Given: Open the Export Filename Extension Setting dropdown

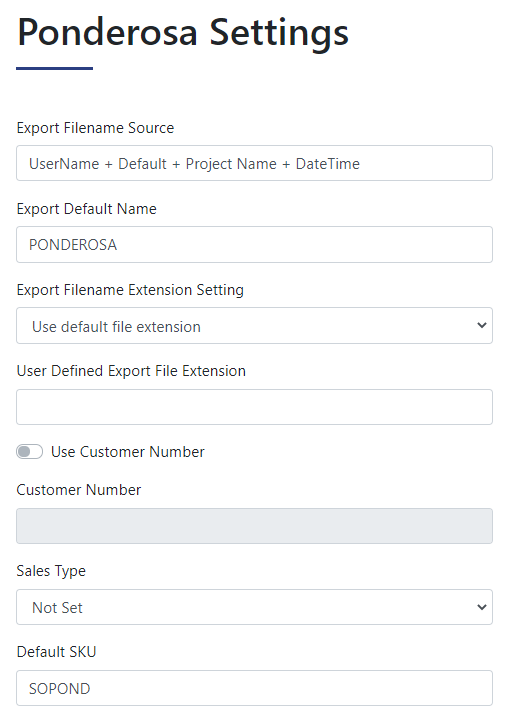Looking at the screenshot, I should coord(254,326).
